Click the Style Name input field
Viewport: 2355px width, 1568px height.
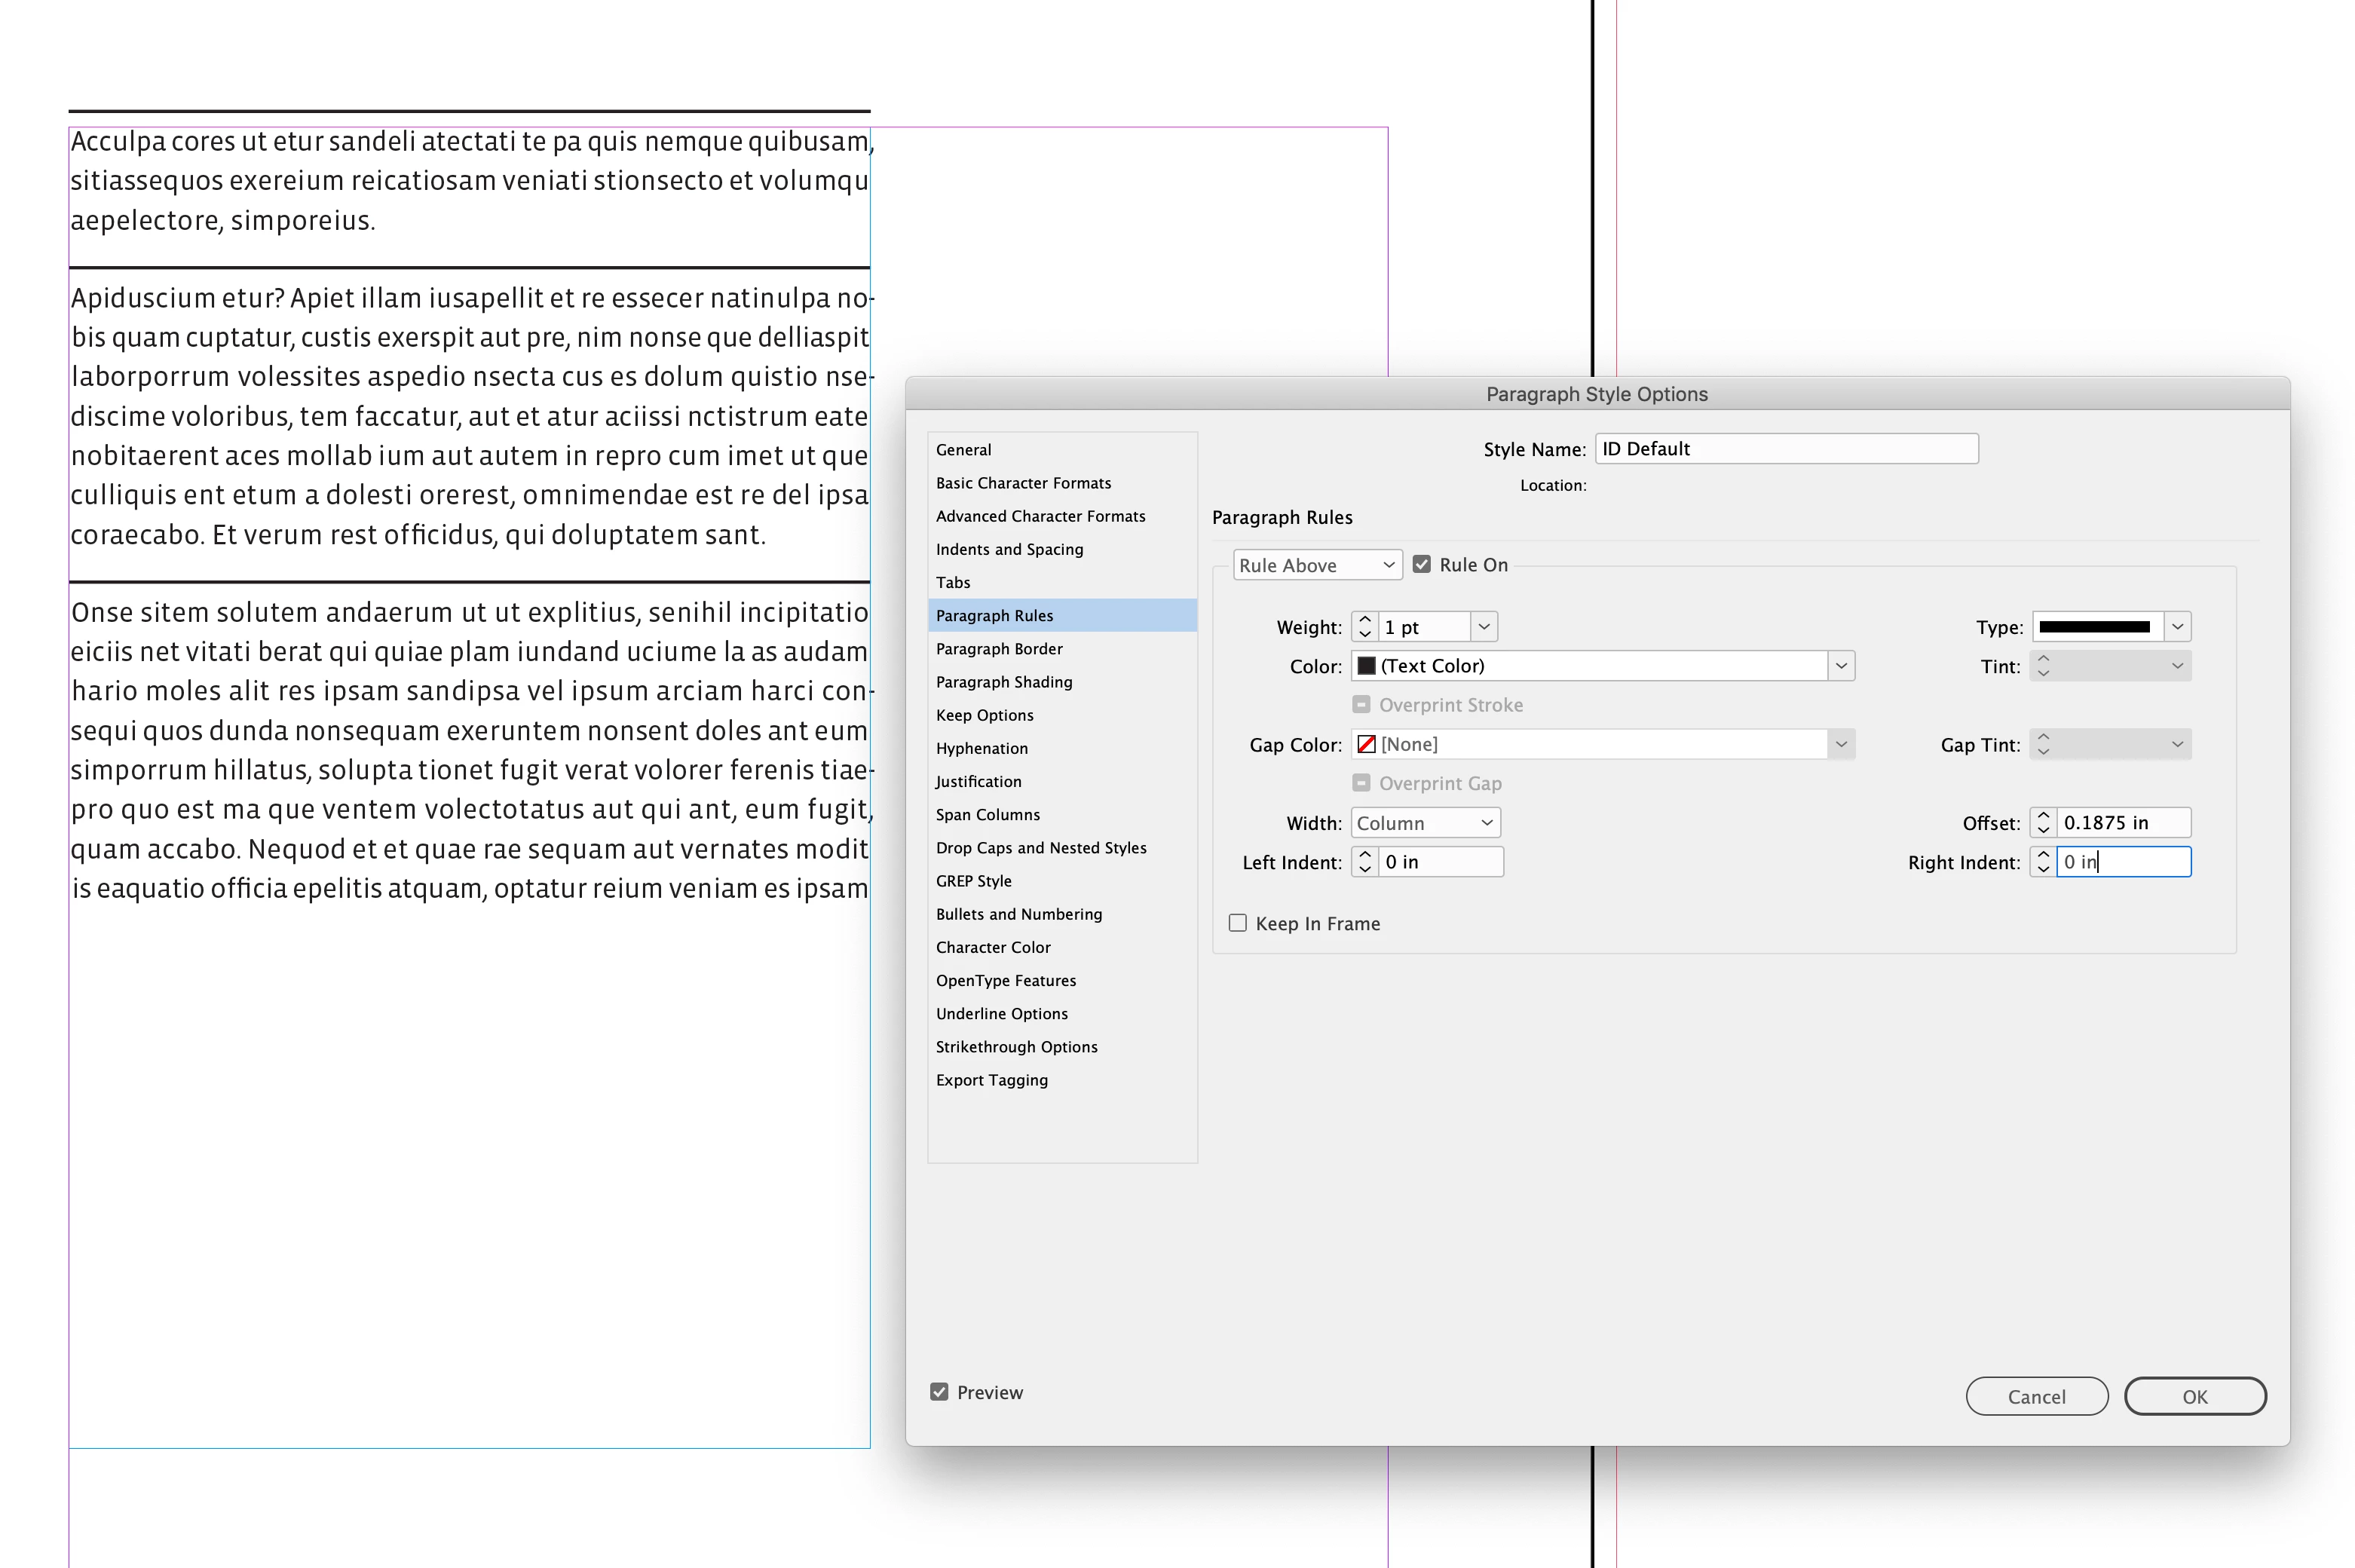[x=1785, y=449]
